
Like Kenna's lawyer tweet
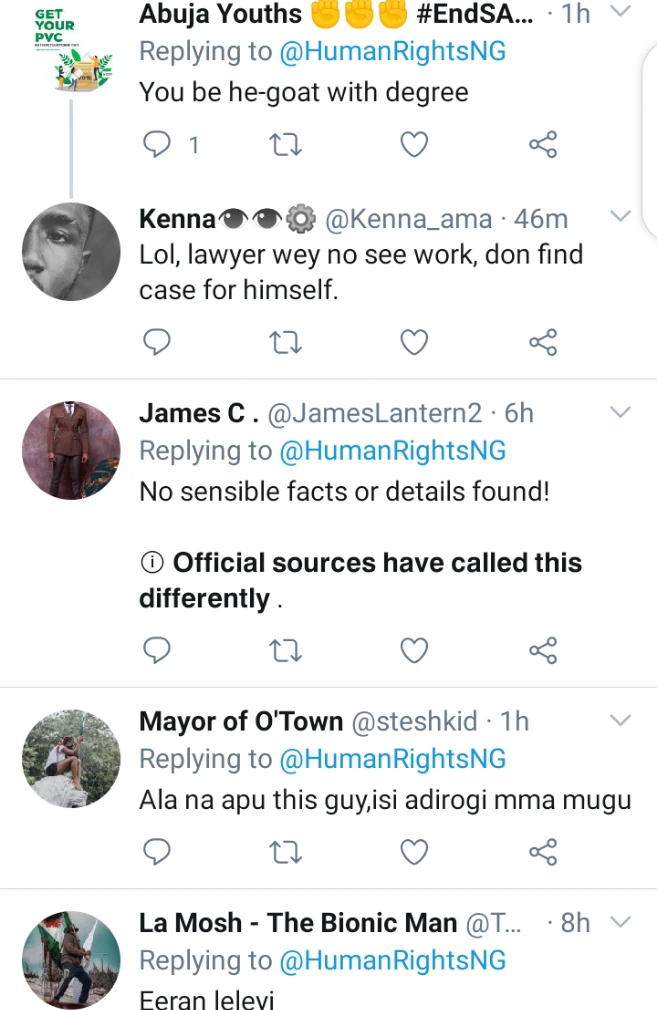414,344
